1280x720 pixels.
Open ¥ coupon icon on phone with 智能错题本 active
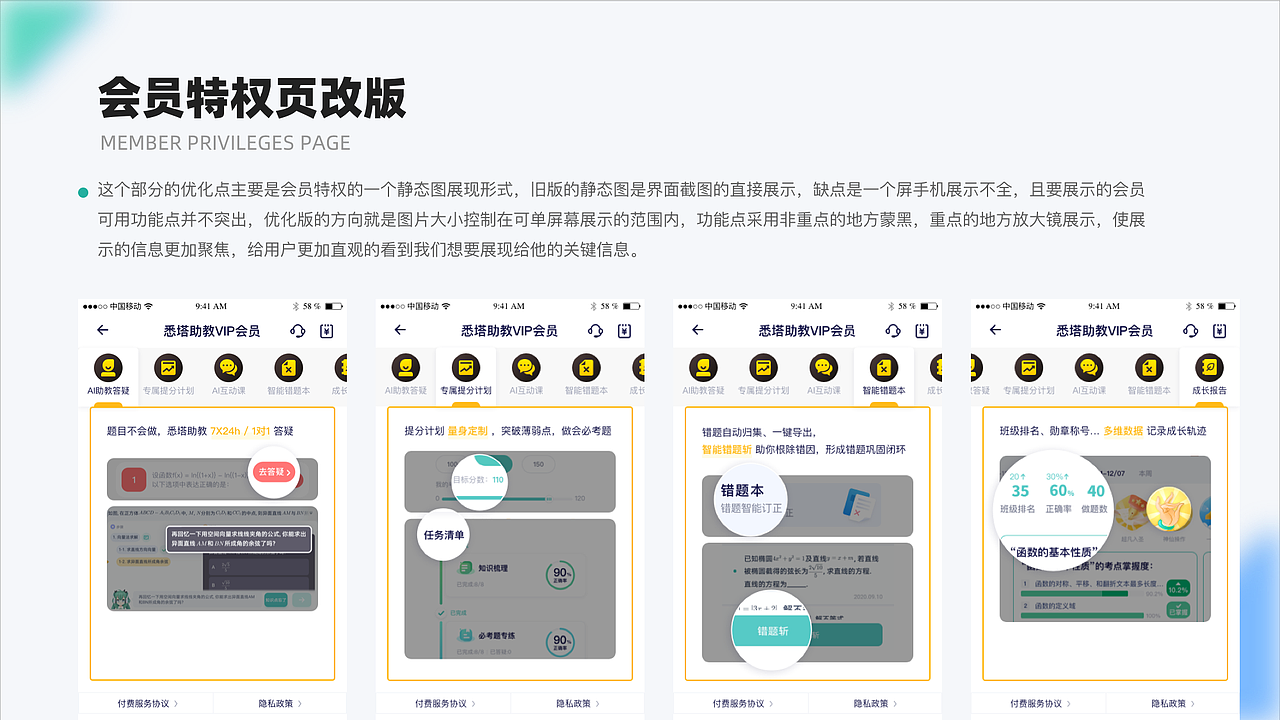tap(922, 331)
